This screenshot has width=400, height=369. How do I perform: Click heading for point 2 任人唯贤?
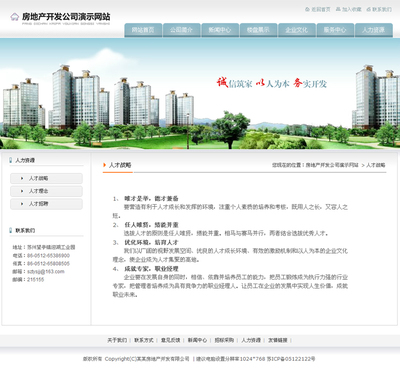pyautogui.click(x=151, y=225)
